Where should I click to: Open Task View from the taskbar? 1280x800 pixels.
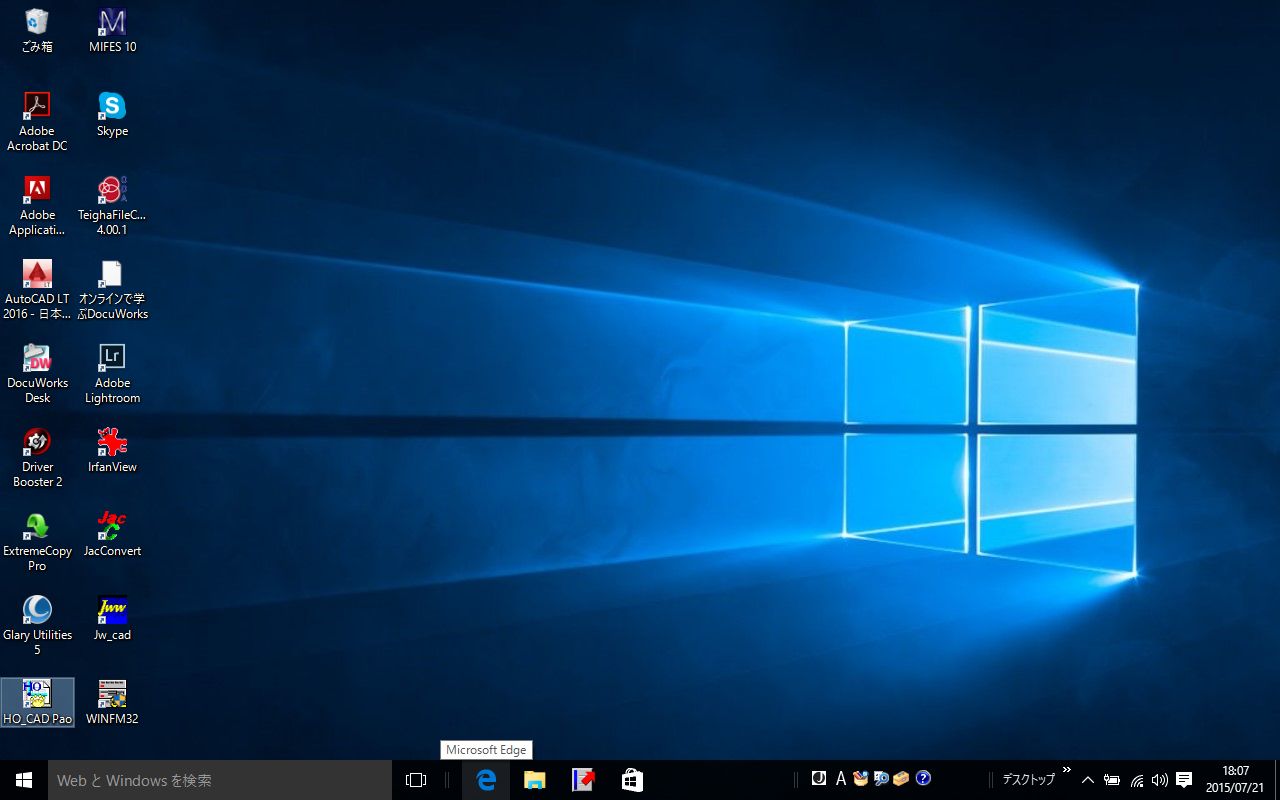(x=416, y=780)
